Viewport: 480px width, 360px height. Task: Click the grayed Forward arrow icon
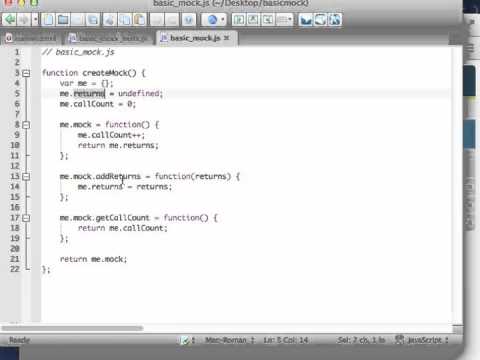pos(24,20)
